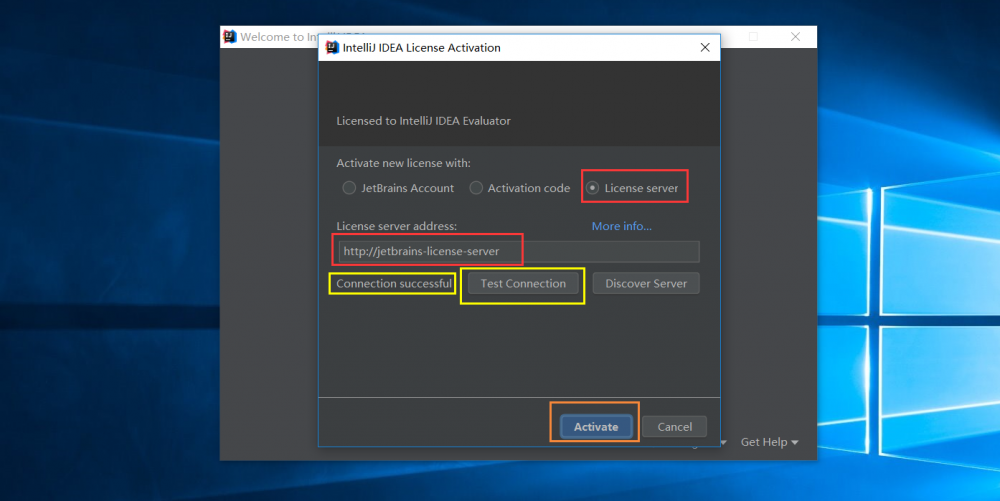Click the IntelliJ icon in Welcome window title
The image size is (1000, 501).
[230, 37]
